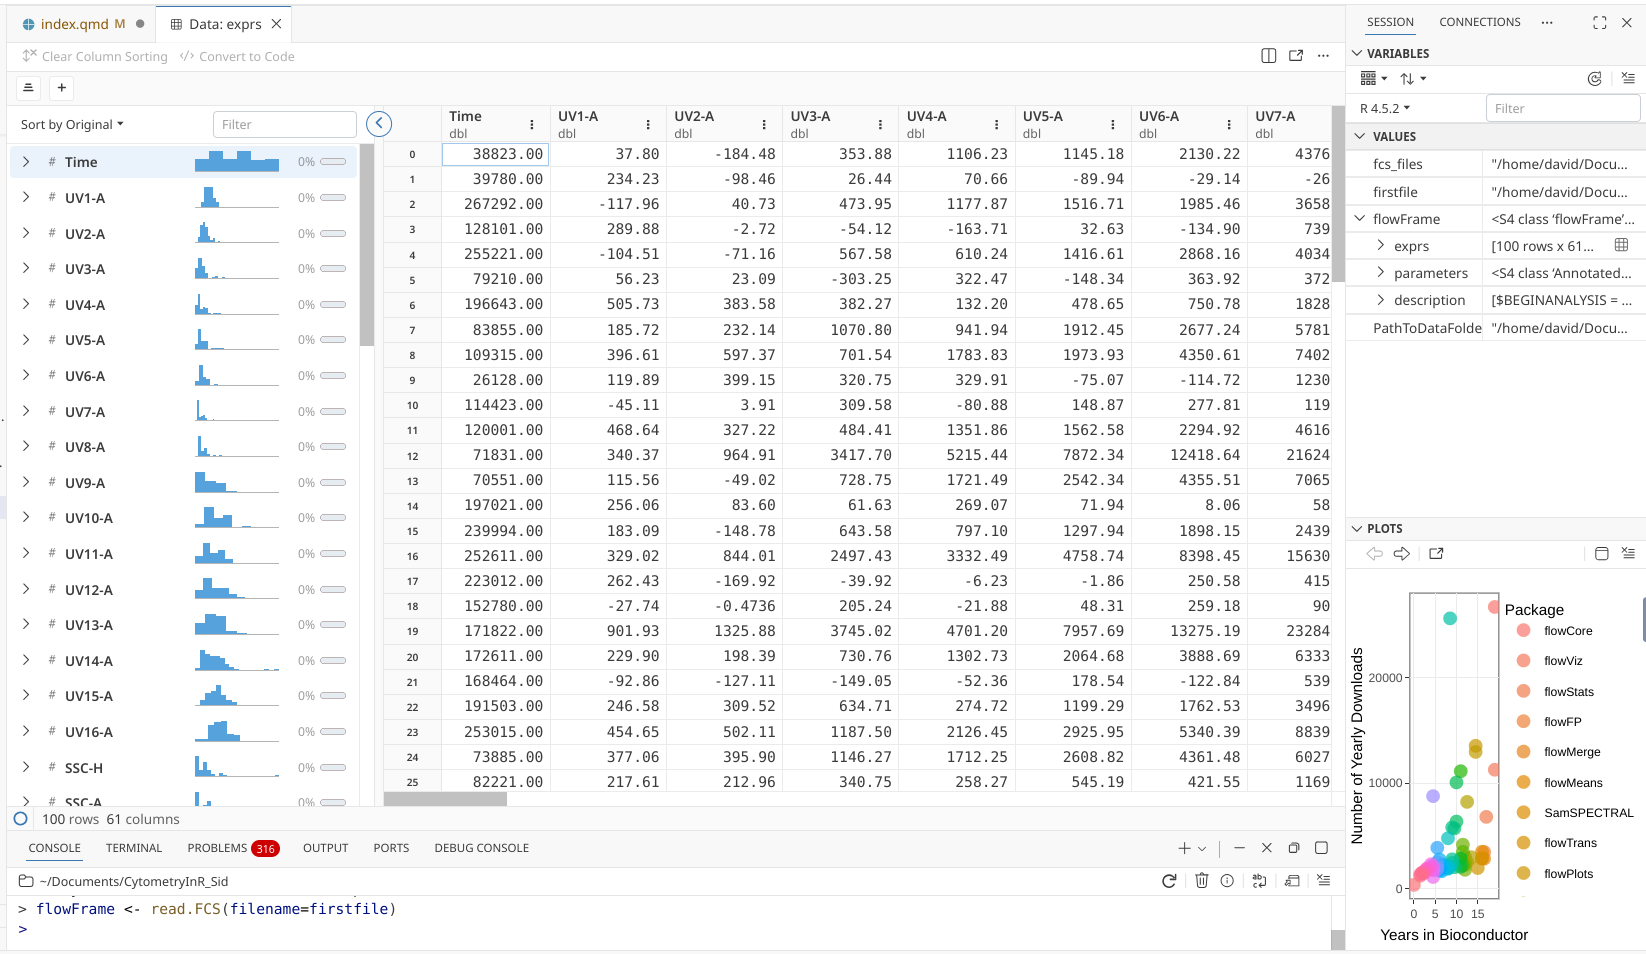Viewport: 1646px width, 954px height.
Task: Open exprs in the data viewer
Action: [x=1621, y=246]
